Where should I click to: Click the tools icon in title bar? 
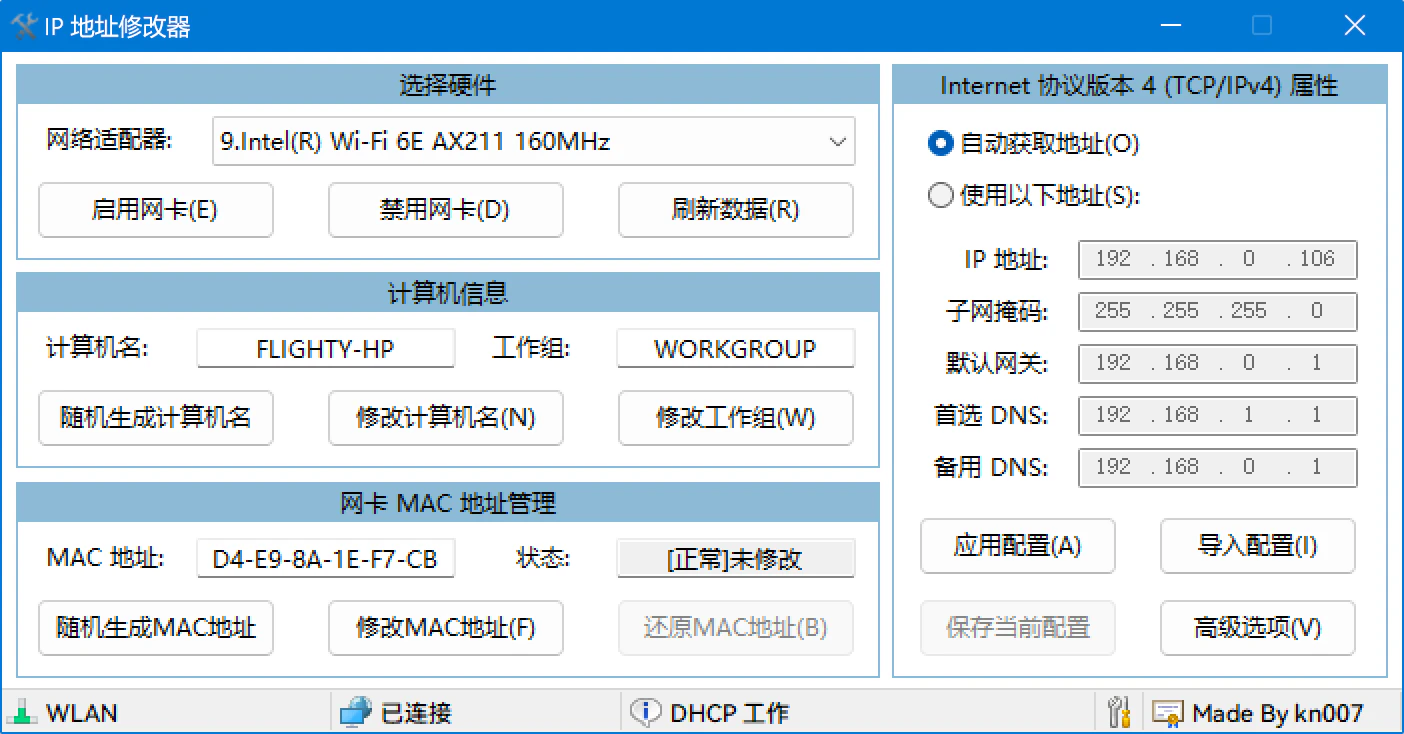pos(24,26)
